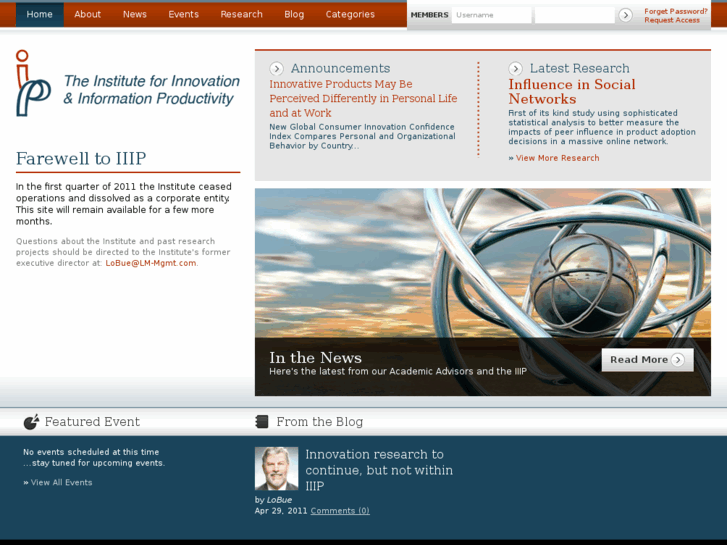Click the Announcements arrow icon
The image size is (727, 545).
[x=276, y=69]
